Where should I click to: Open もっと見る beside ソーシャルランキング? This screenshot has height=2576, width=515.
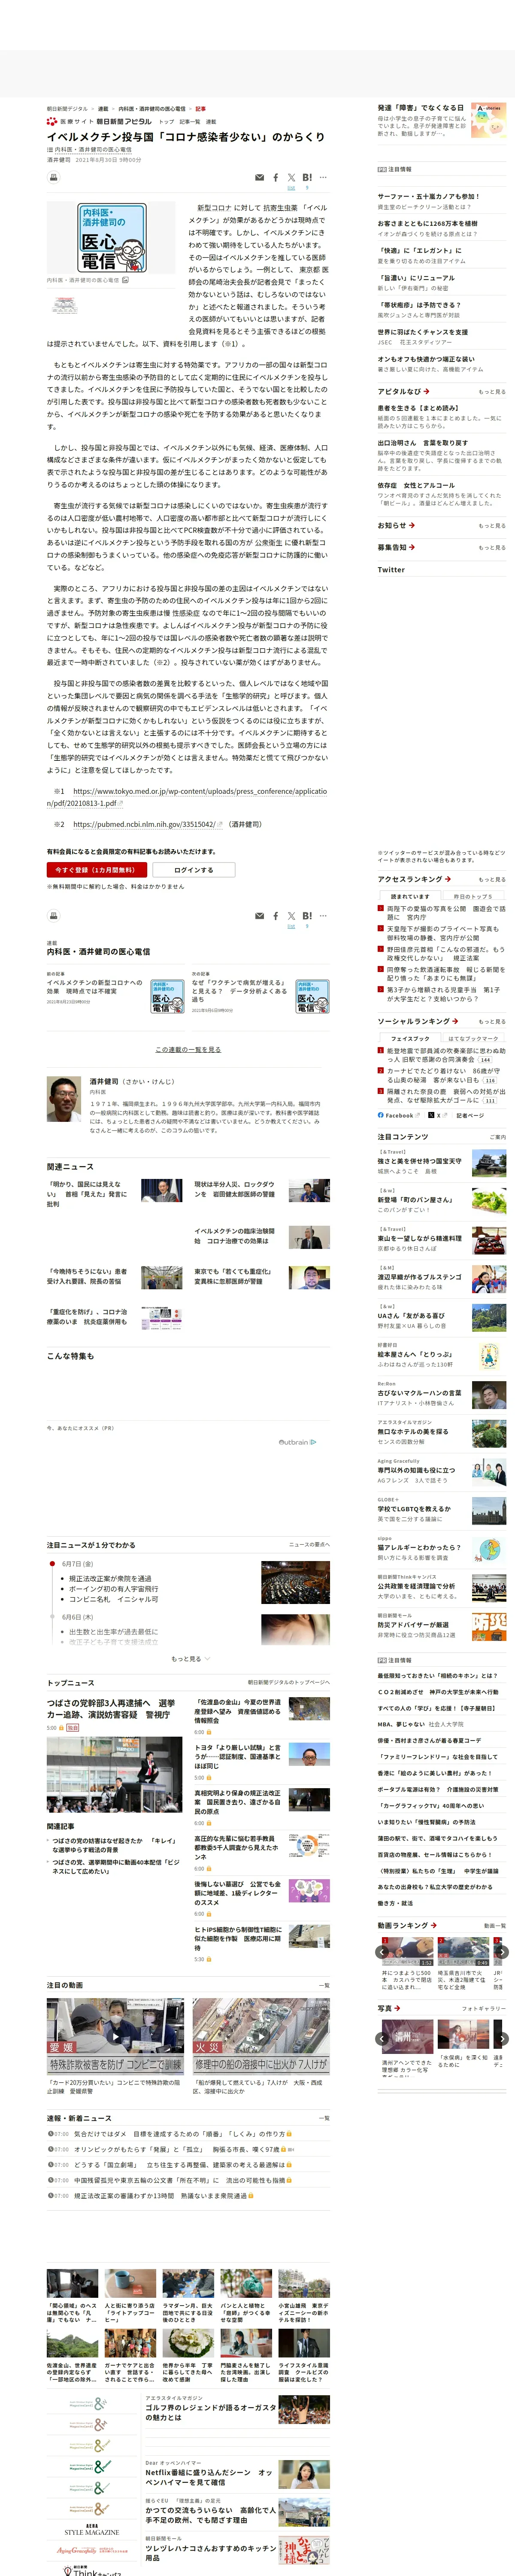tap(491, 1022)
